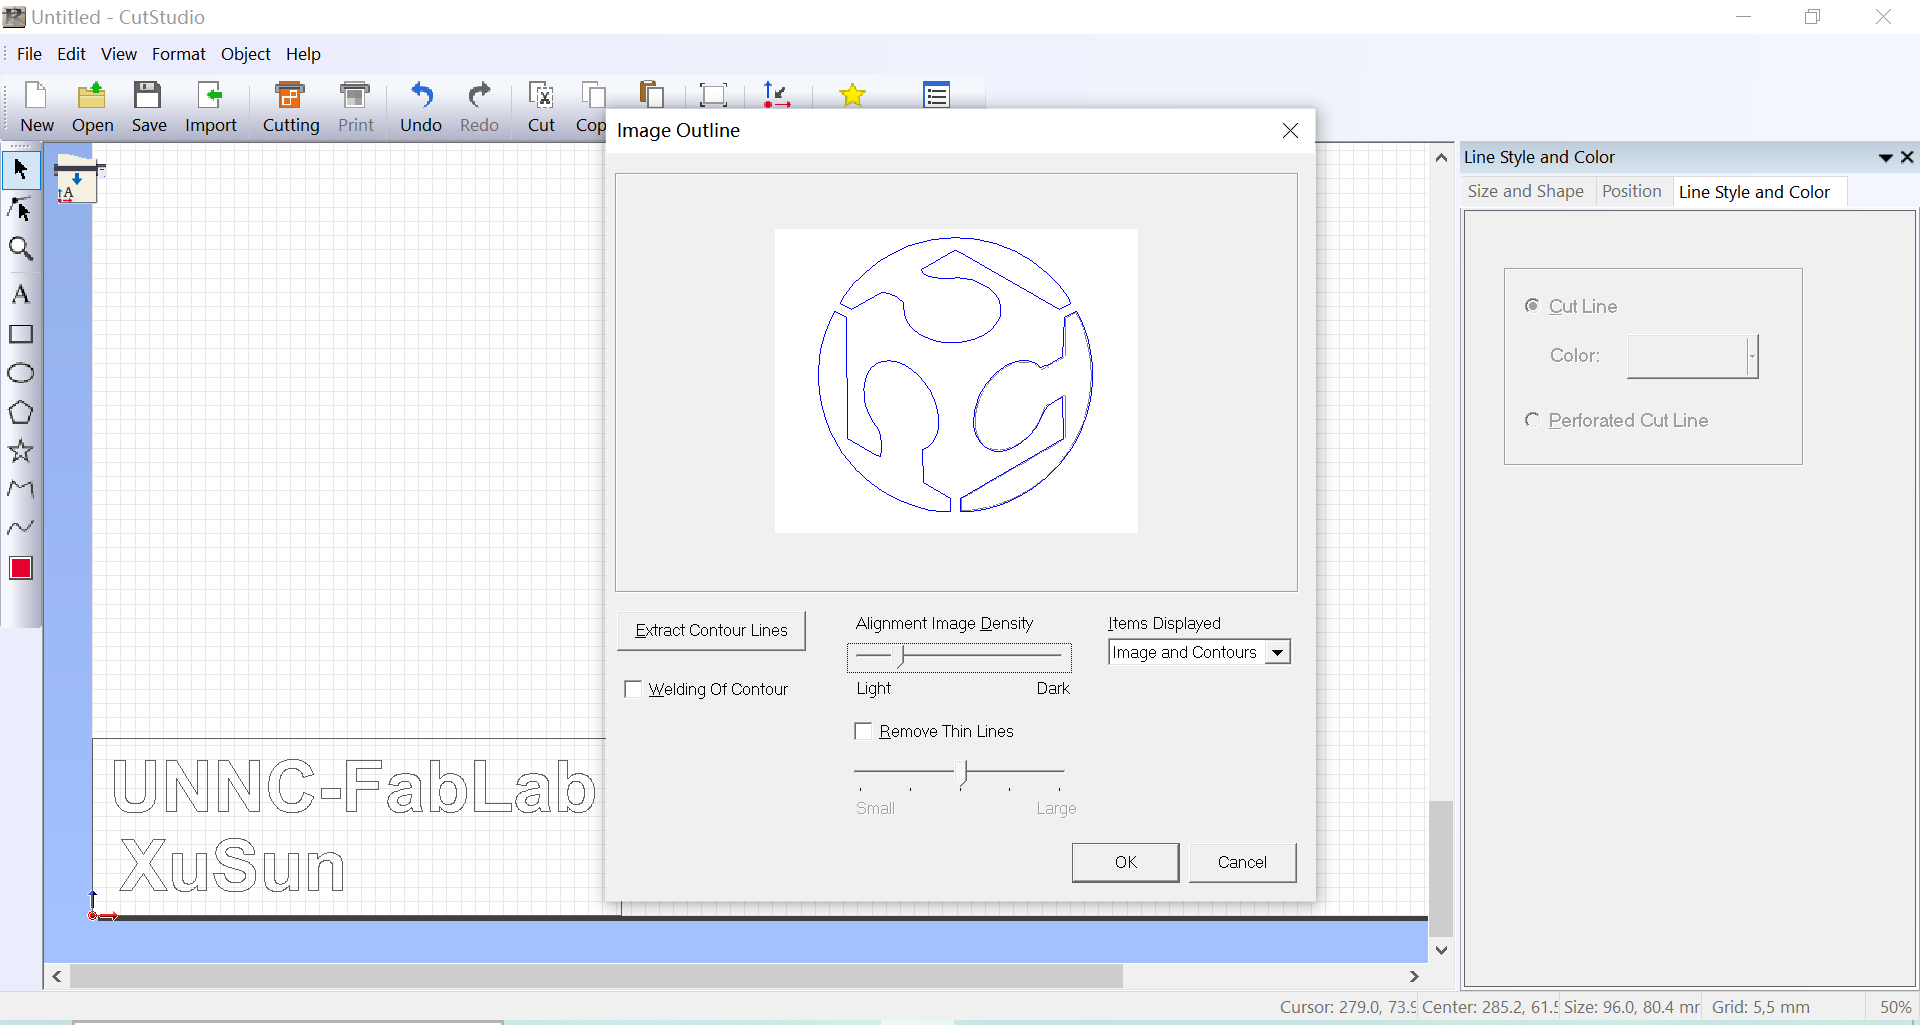Click the Extract Contour Lines button
The image size is (1920, 1025).
coord(711,630)
